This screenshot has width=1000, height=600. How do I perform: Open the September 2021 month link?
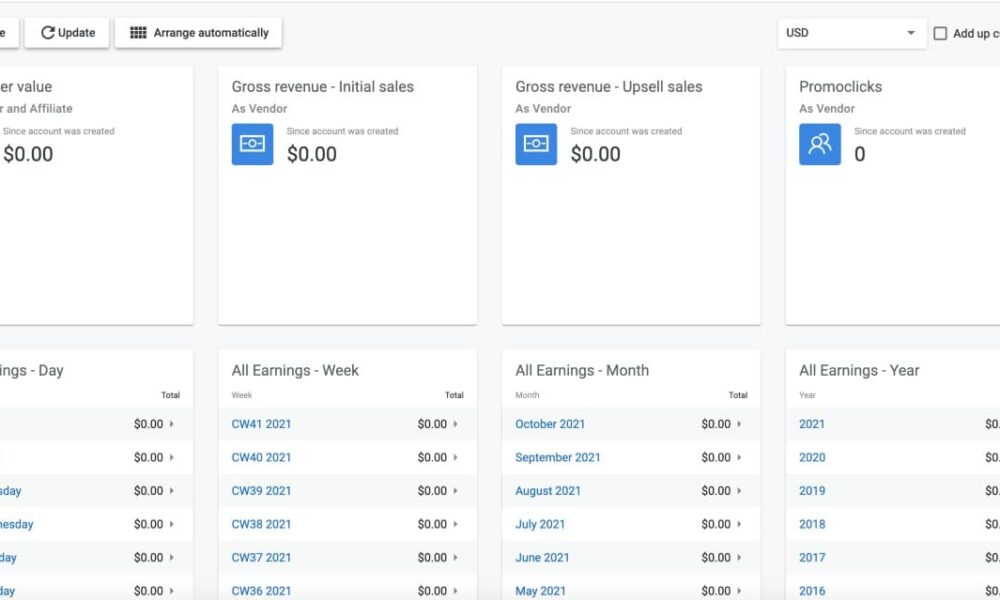[557, 457]
